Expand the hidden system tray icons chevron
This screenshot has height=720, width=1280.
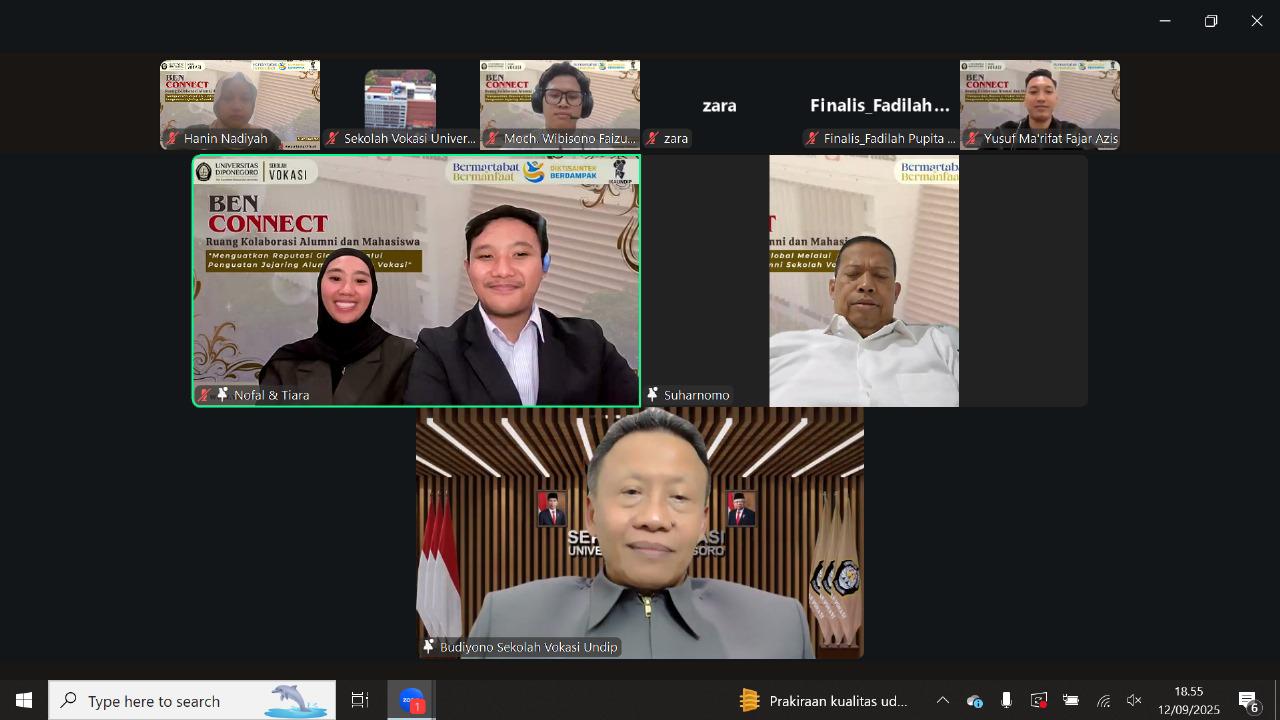pyautogui.click(x=942, y=700)
